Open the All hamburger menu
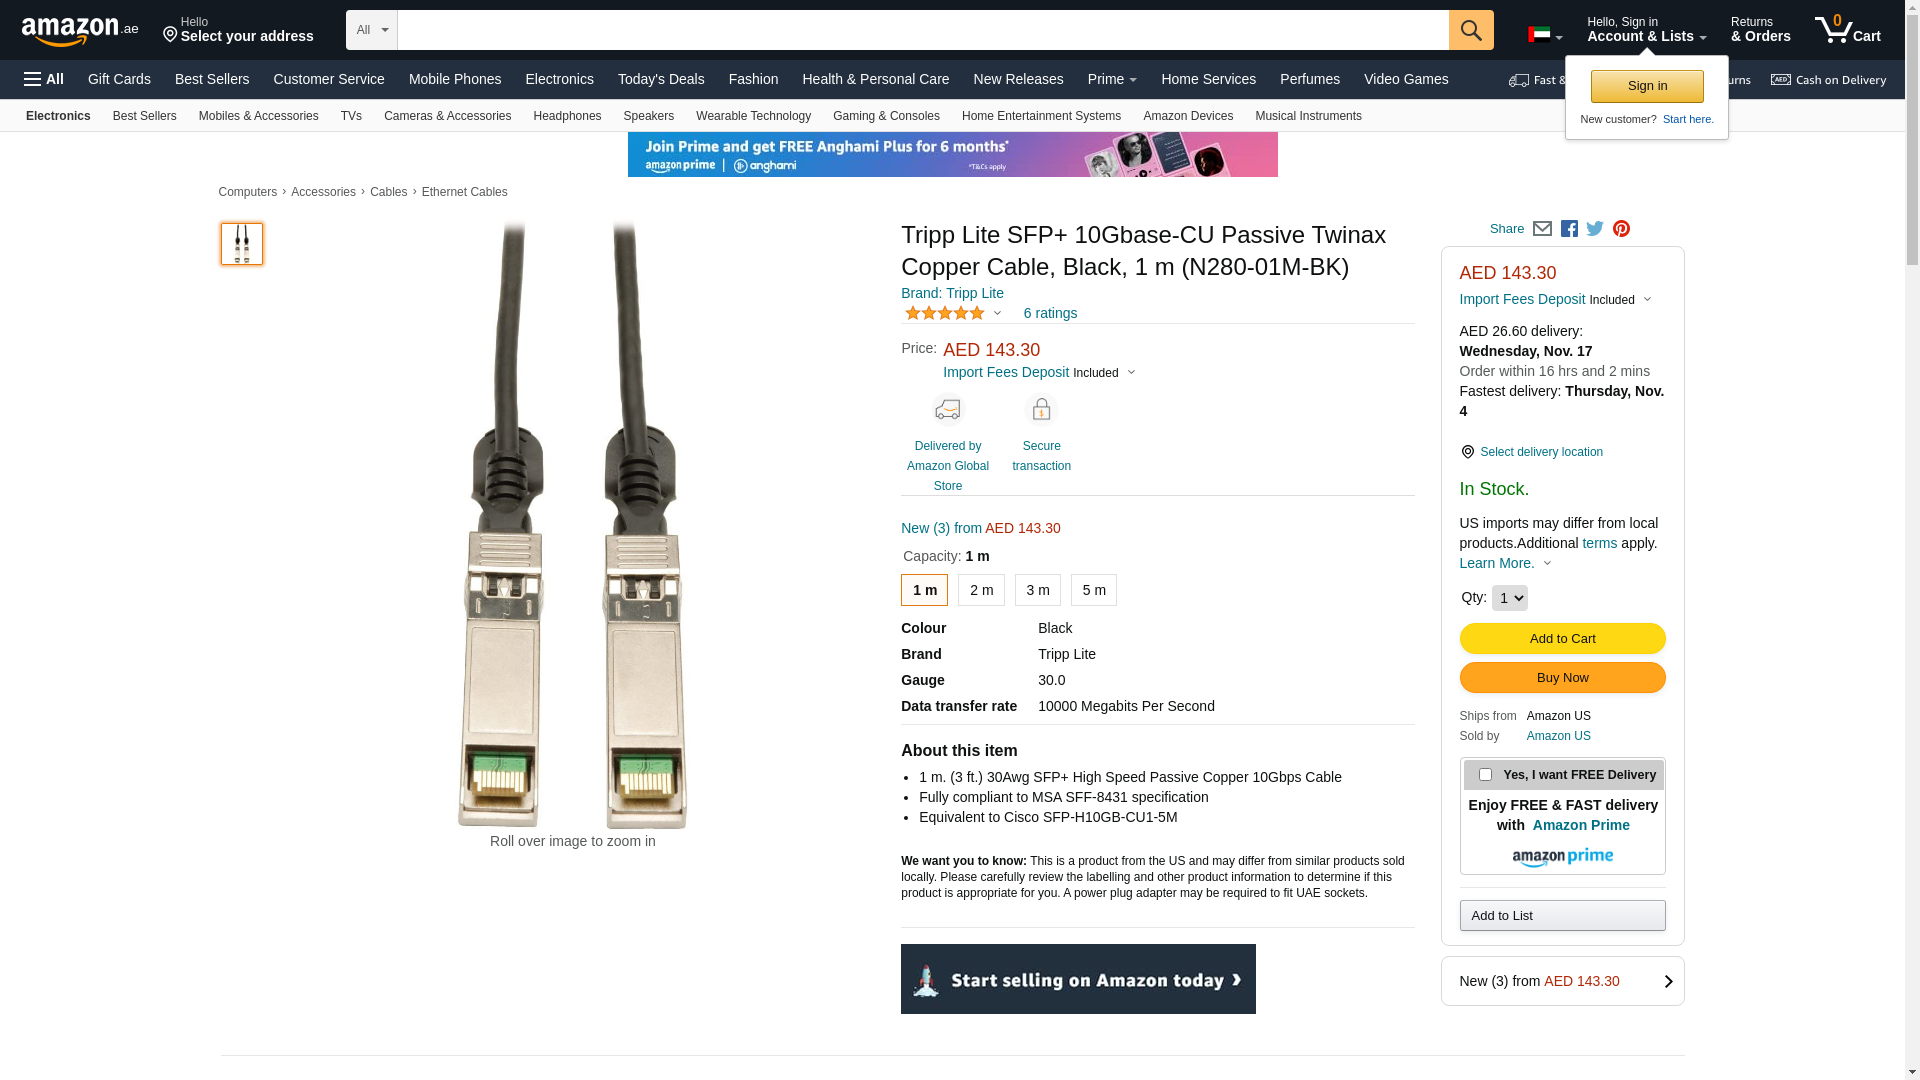This screenshot has height=1080, width=1920. coord(44,79)
